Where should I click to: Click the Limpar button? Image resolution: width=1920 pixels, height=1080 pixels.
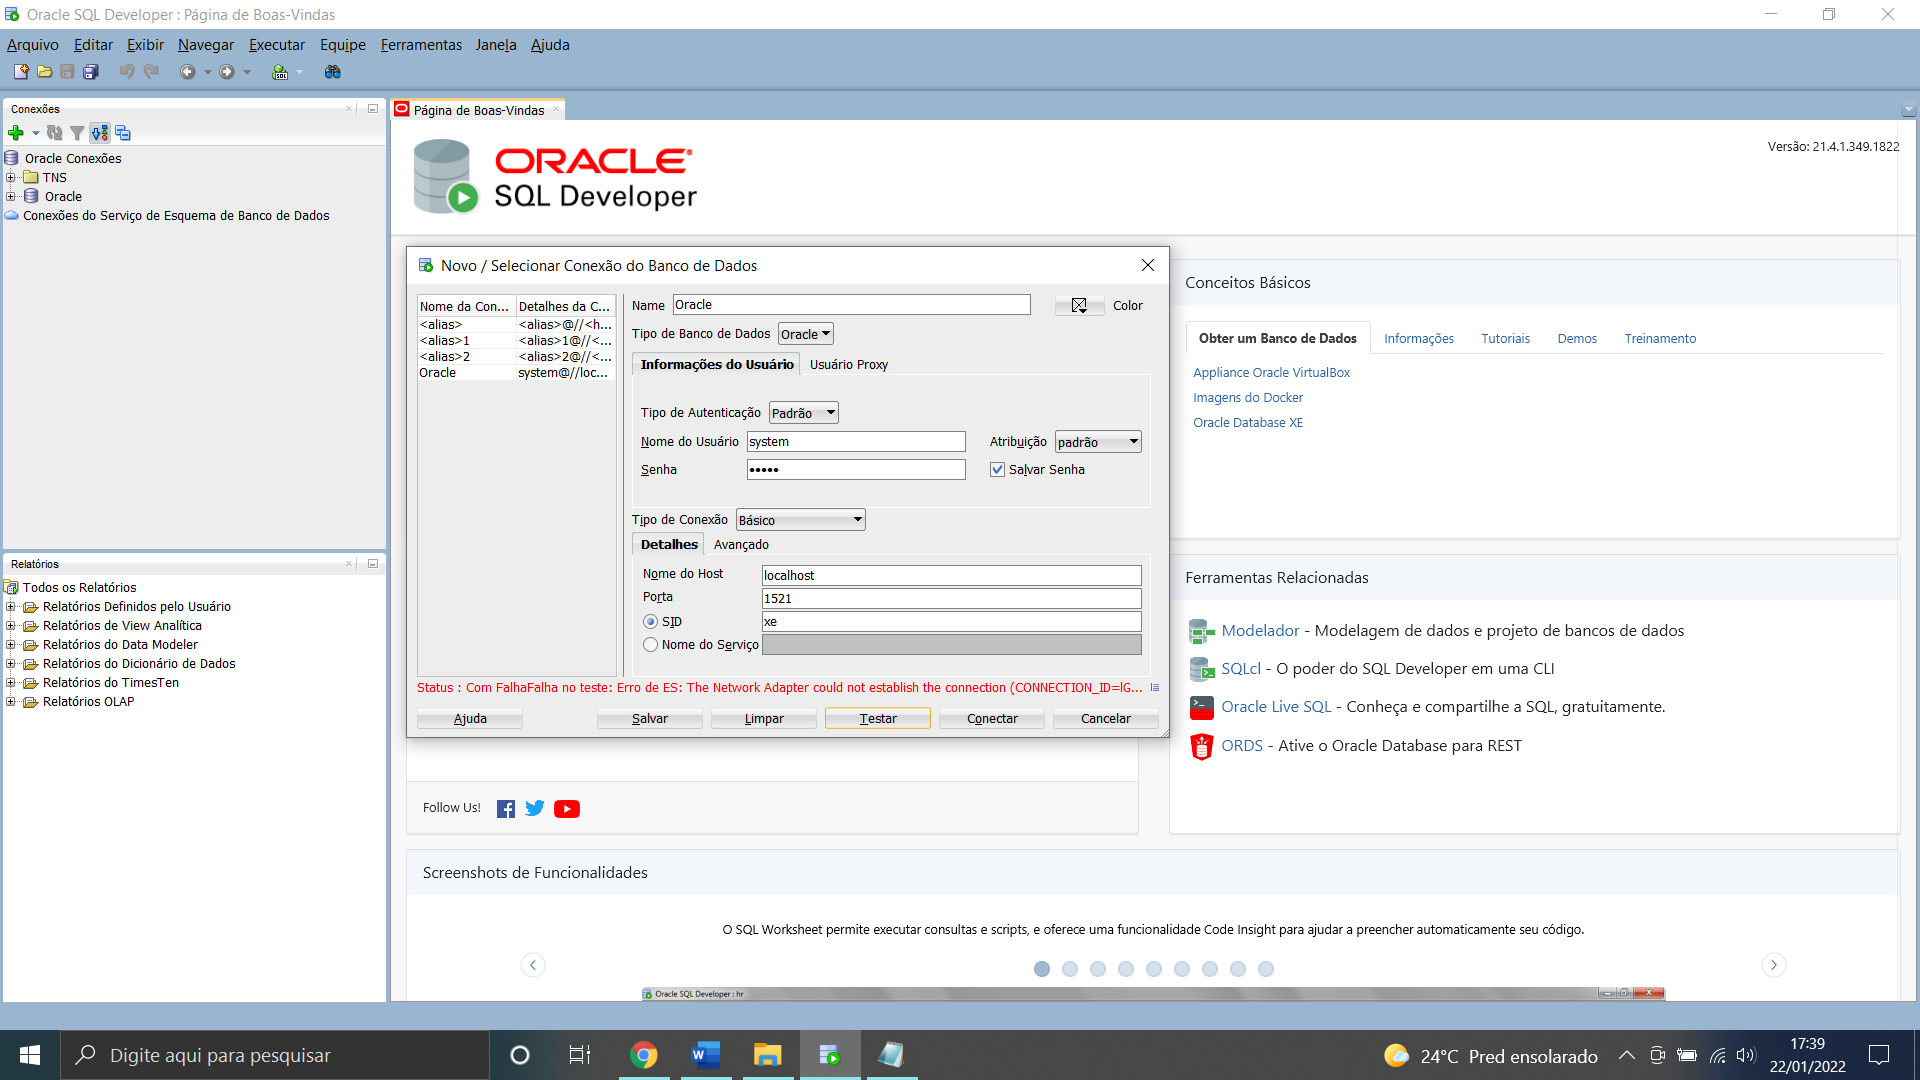764,719
